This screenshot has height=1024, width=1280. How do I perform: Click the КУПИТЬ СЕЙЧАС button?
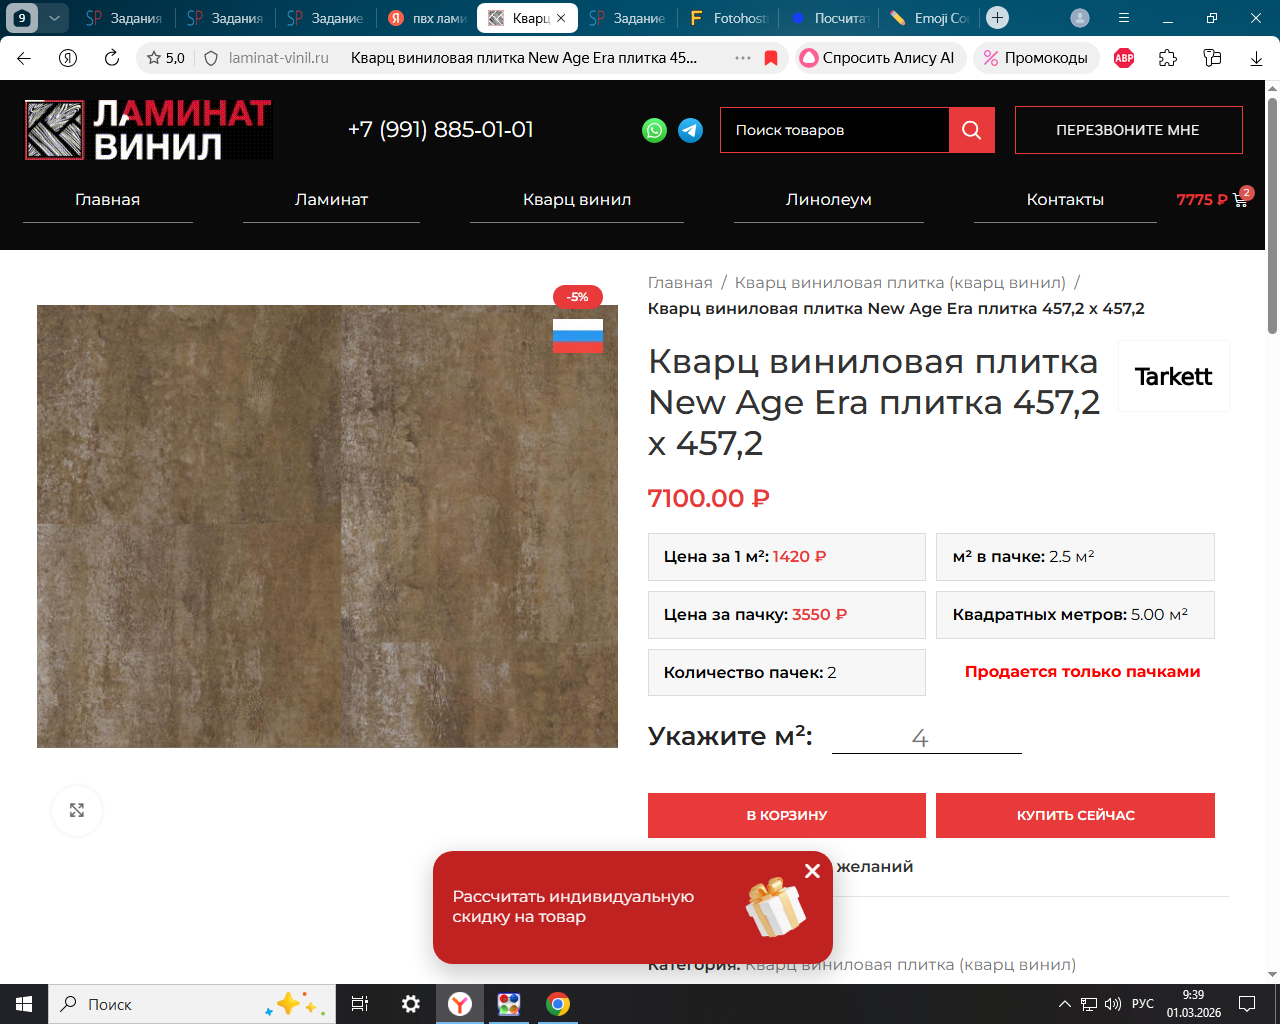(x=1075, y=815)
